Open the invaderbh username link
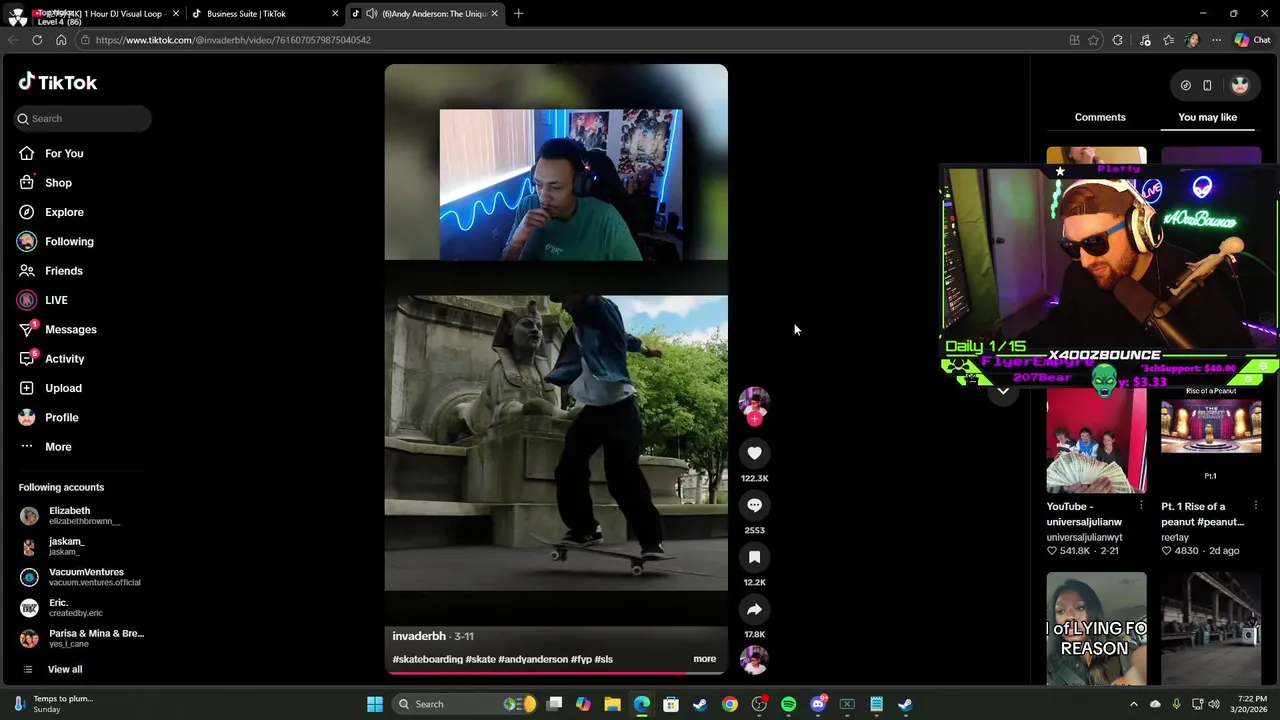 tap(419, 636)
